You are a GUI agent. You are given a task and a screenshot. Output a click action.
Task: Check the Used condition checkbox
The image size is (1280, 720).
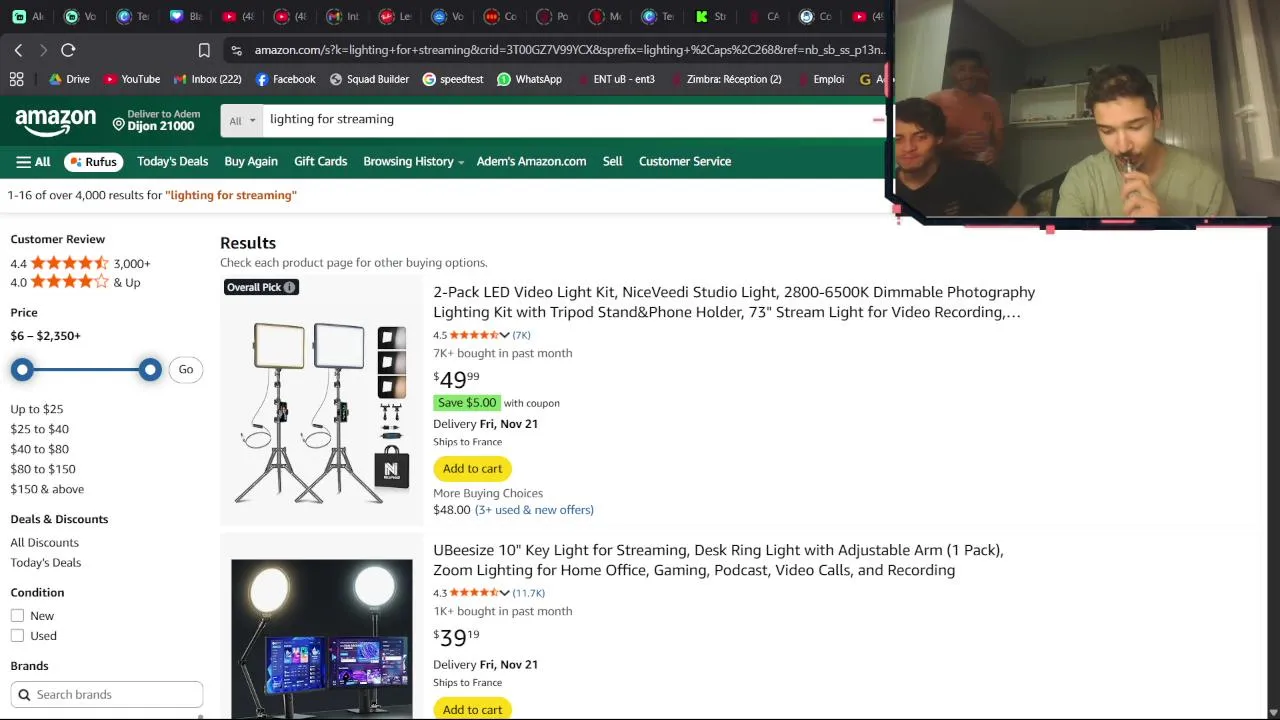tap(17, 636)
